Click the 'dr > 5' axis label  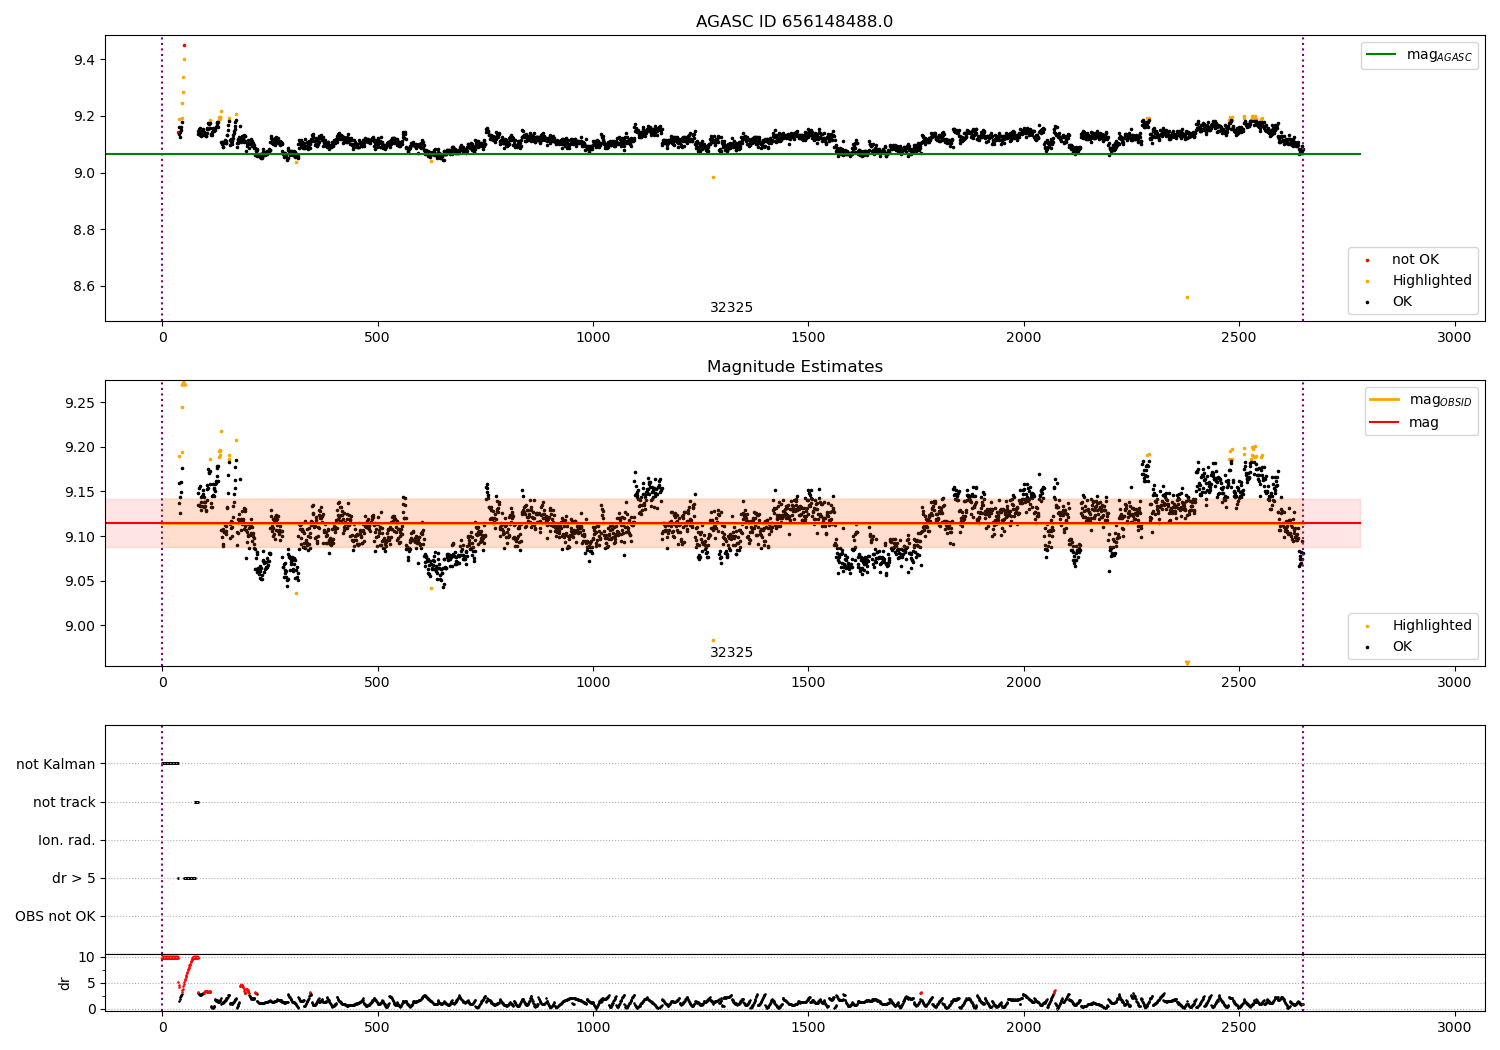click(x=74, y=879)
